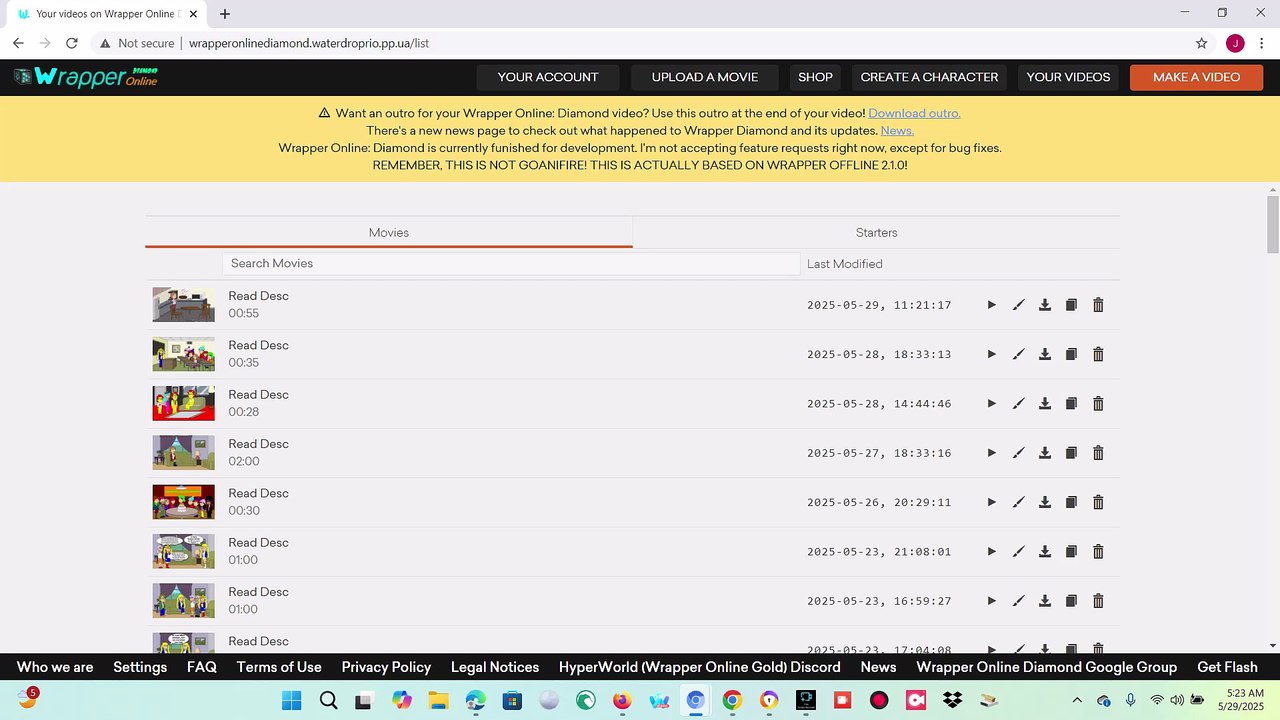The height and width of the screenshot is (720, 1280).
Task: Open thumbnail of the 00:35 video
Action: 184,354
